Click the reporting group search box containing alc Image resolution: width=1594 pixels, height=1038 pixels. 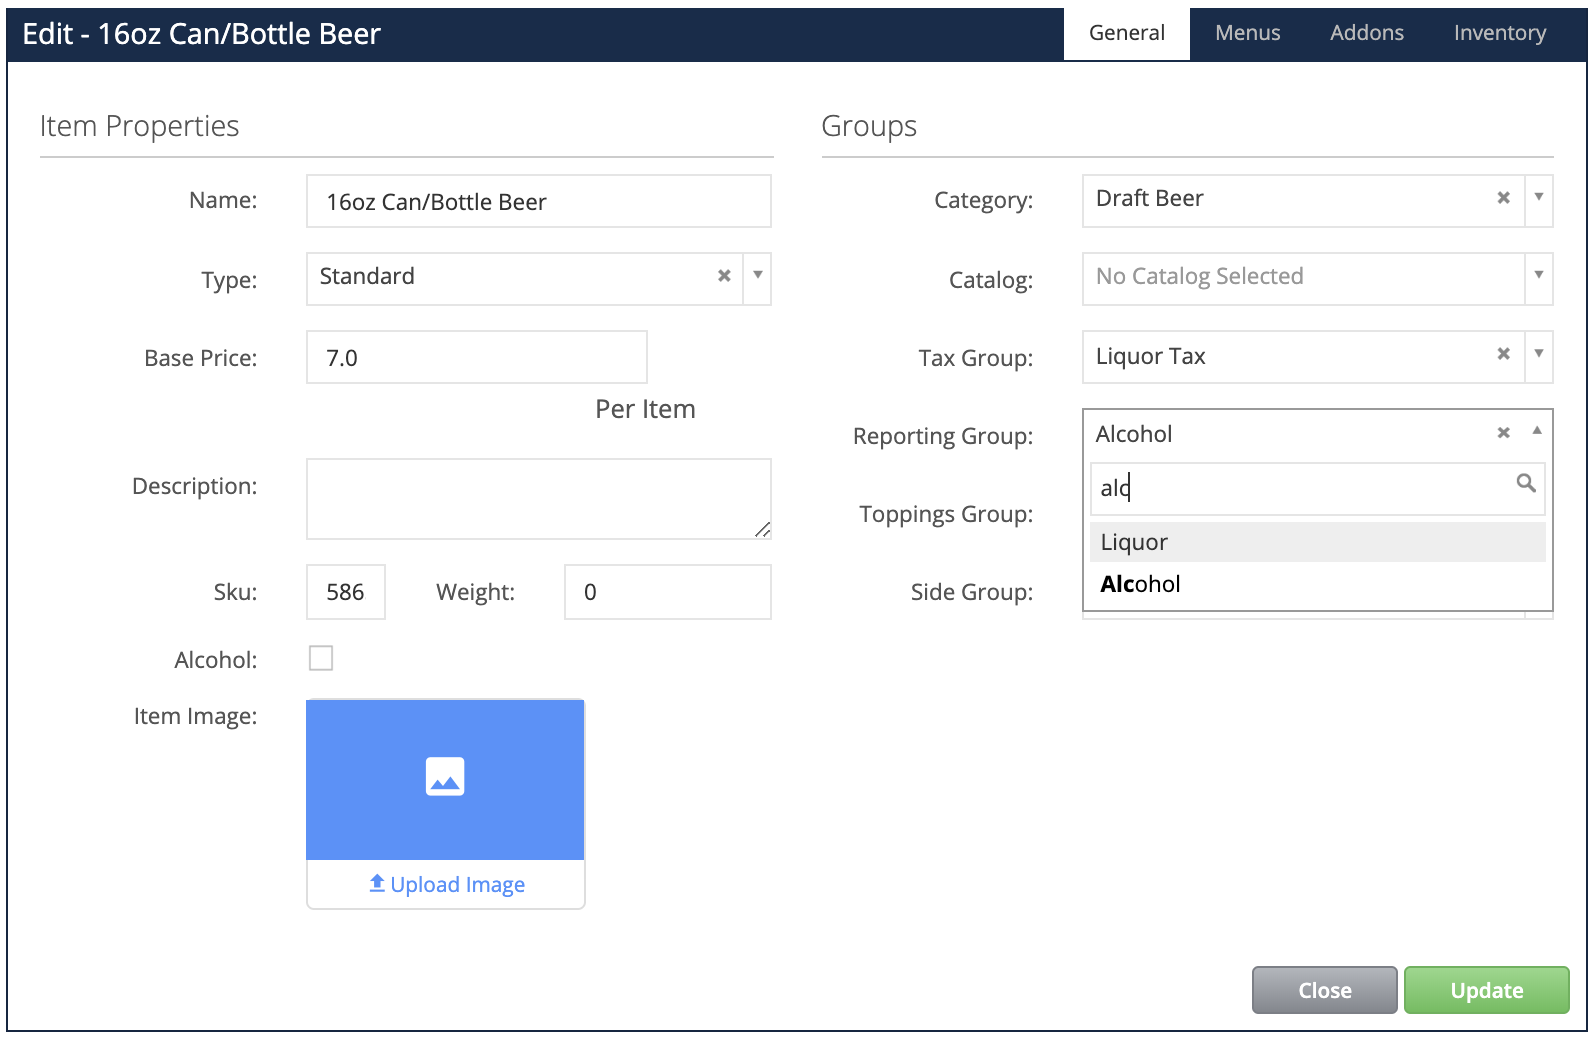[x=1317, y=489]
